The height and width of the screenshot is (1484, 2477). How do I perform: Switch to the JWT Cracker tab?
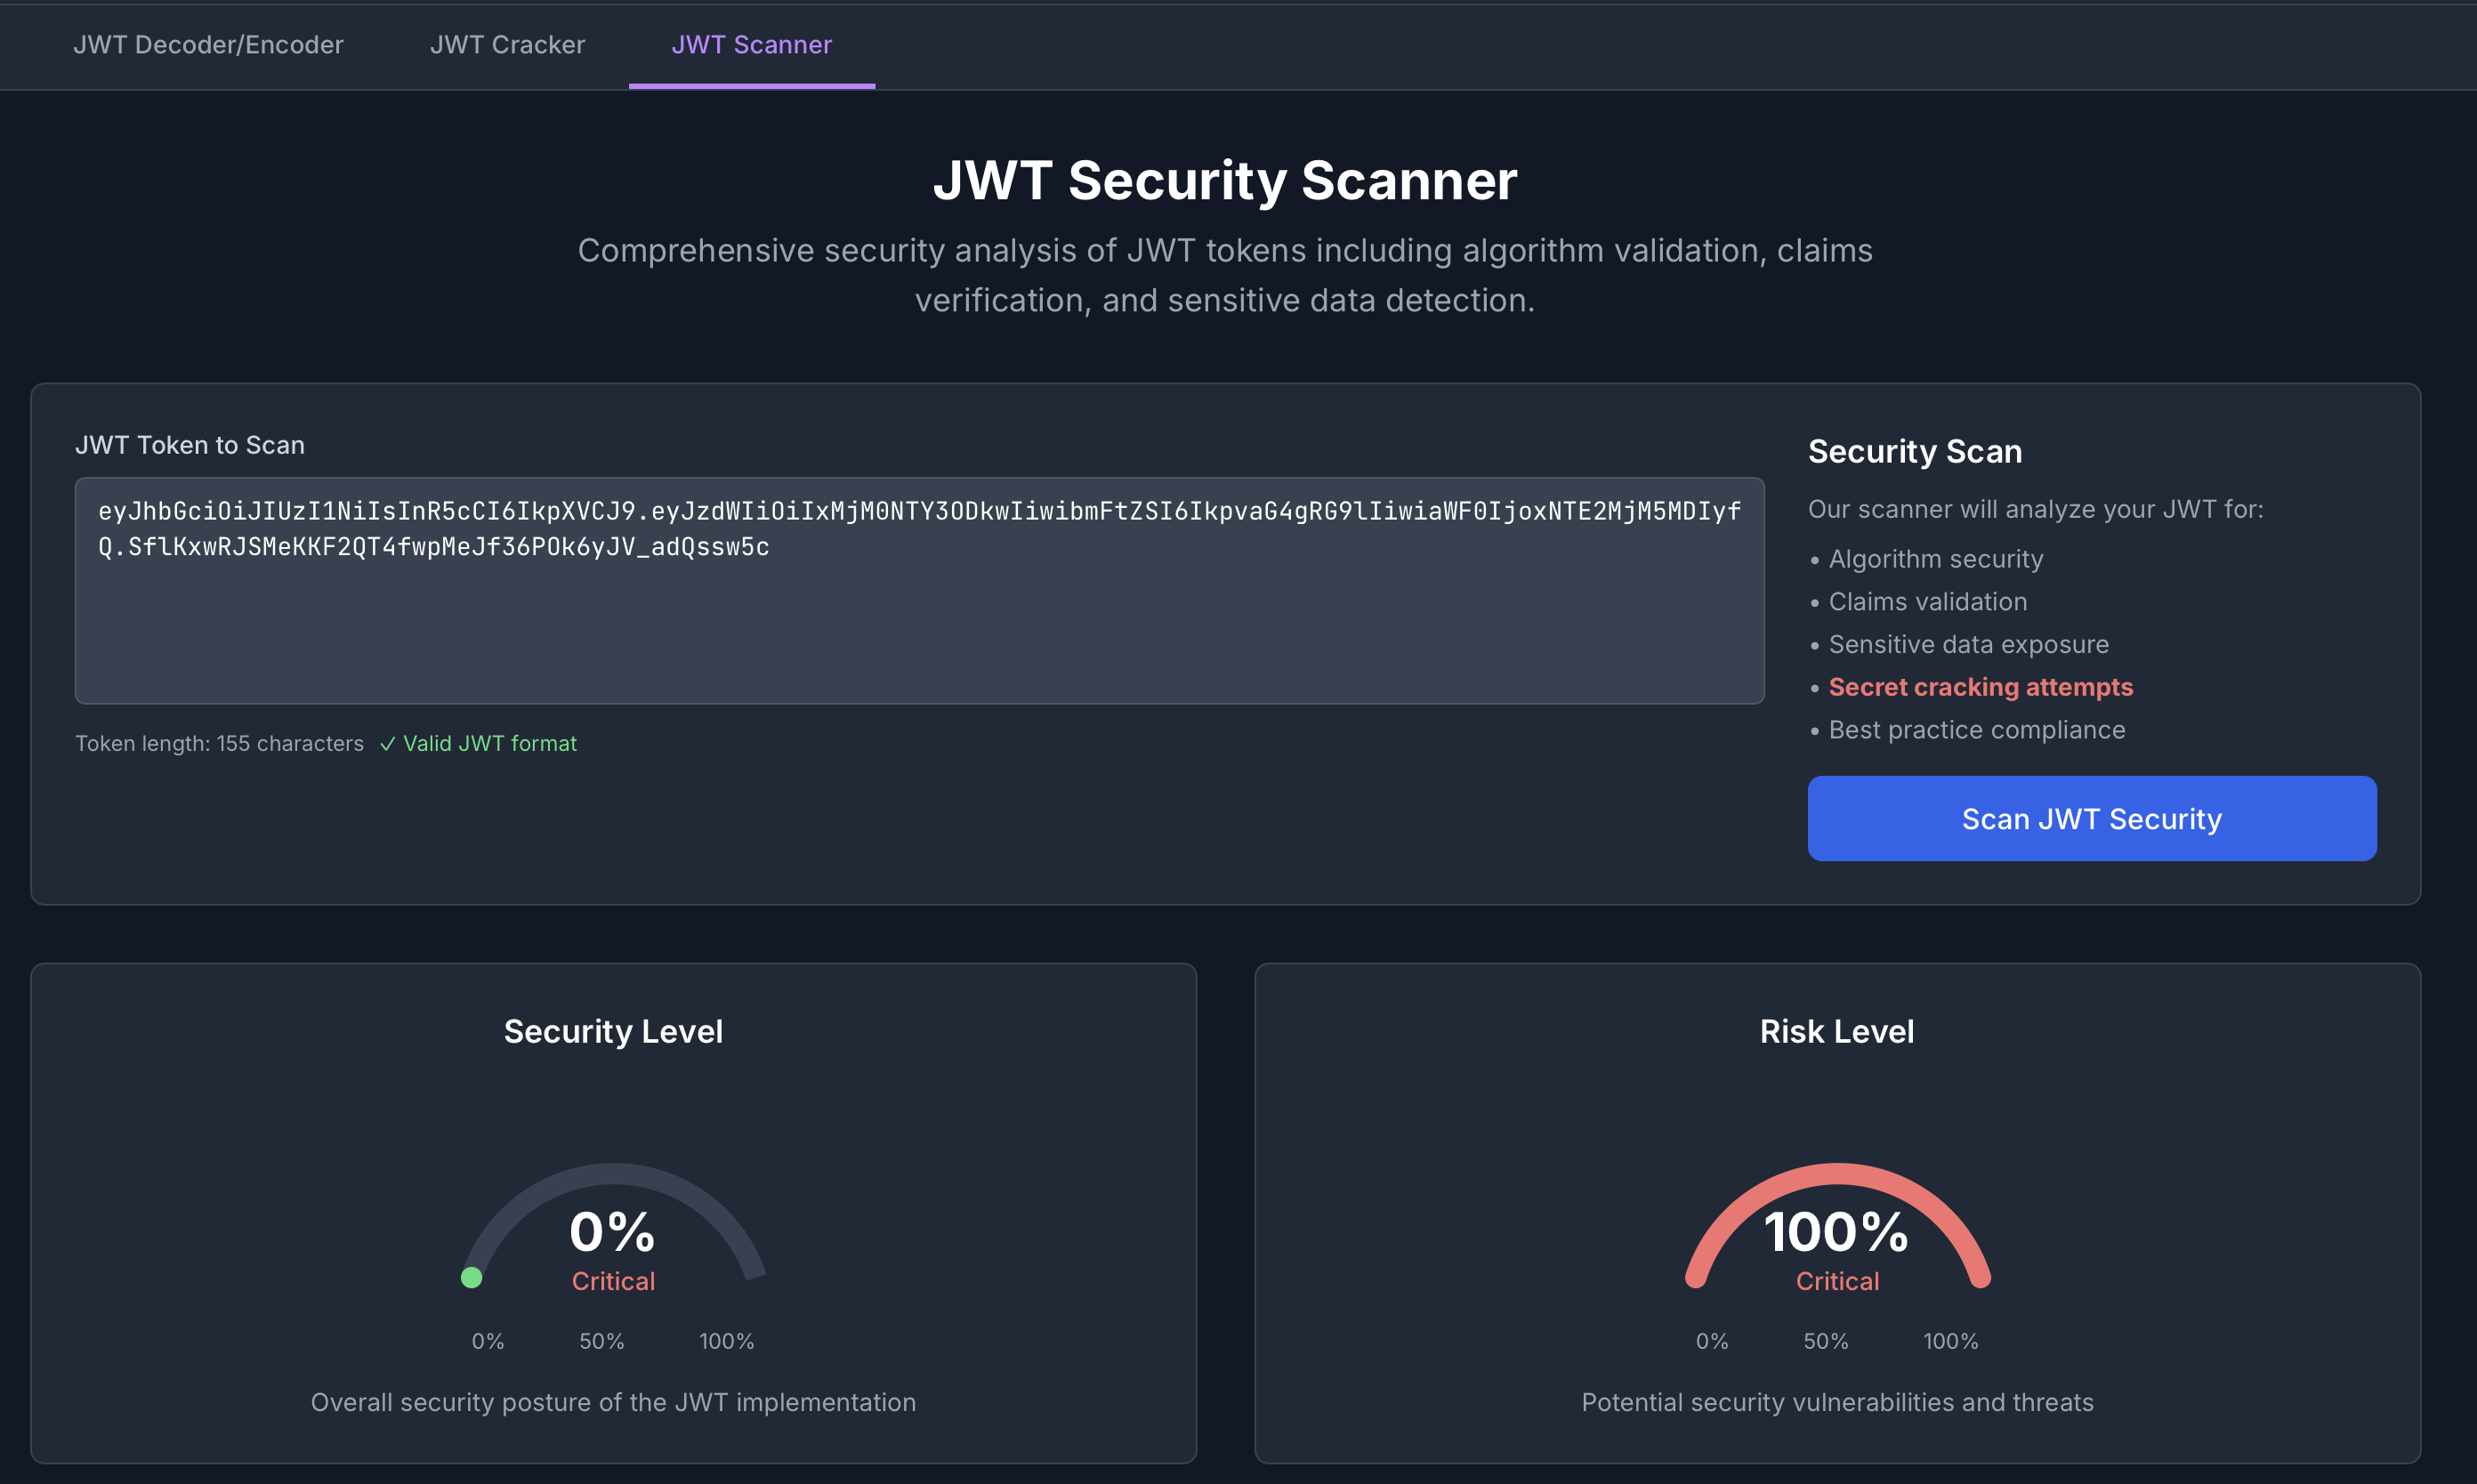click(x=508, y=45)
